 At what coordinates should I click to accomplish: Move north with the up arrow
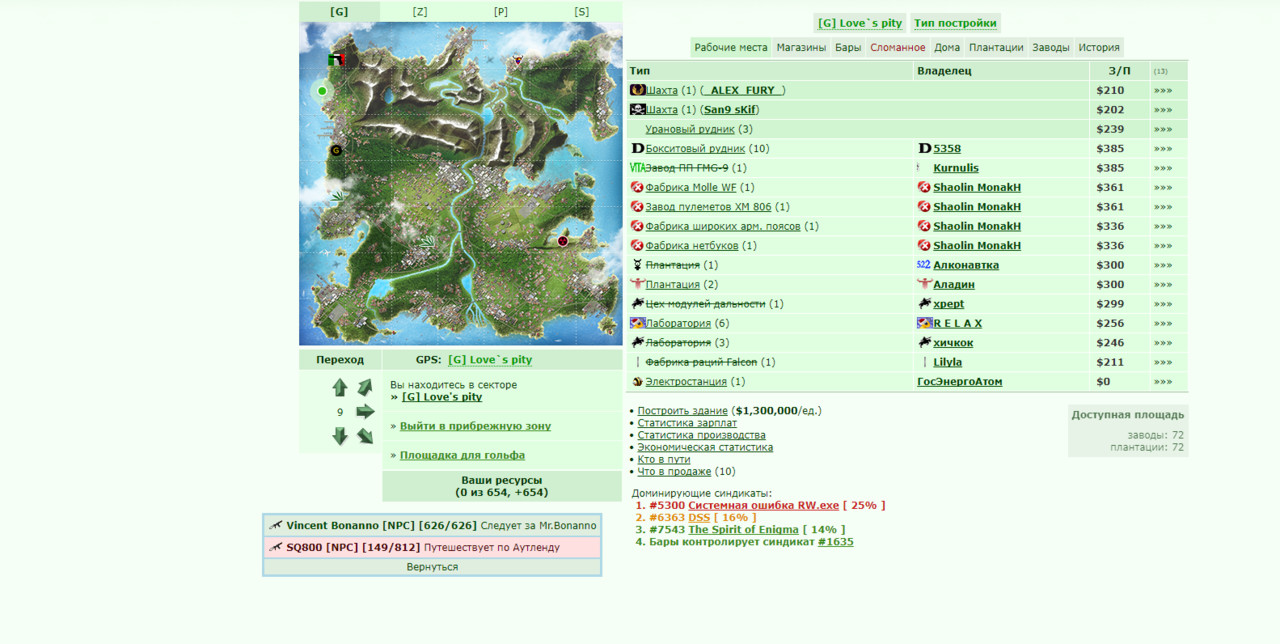coord(340,387)
